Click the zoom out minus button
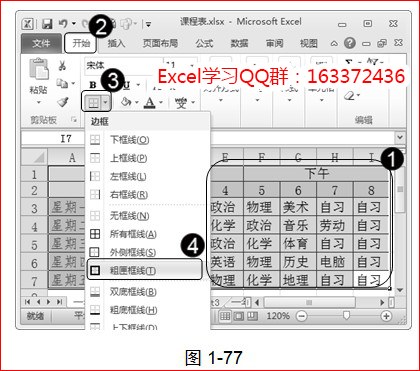Screen dimensions: 420x371 (302, 316)
